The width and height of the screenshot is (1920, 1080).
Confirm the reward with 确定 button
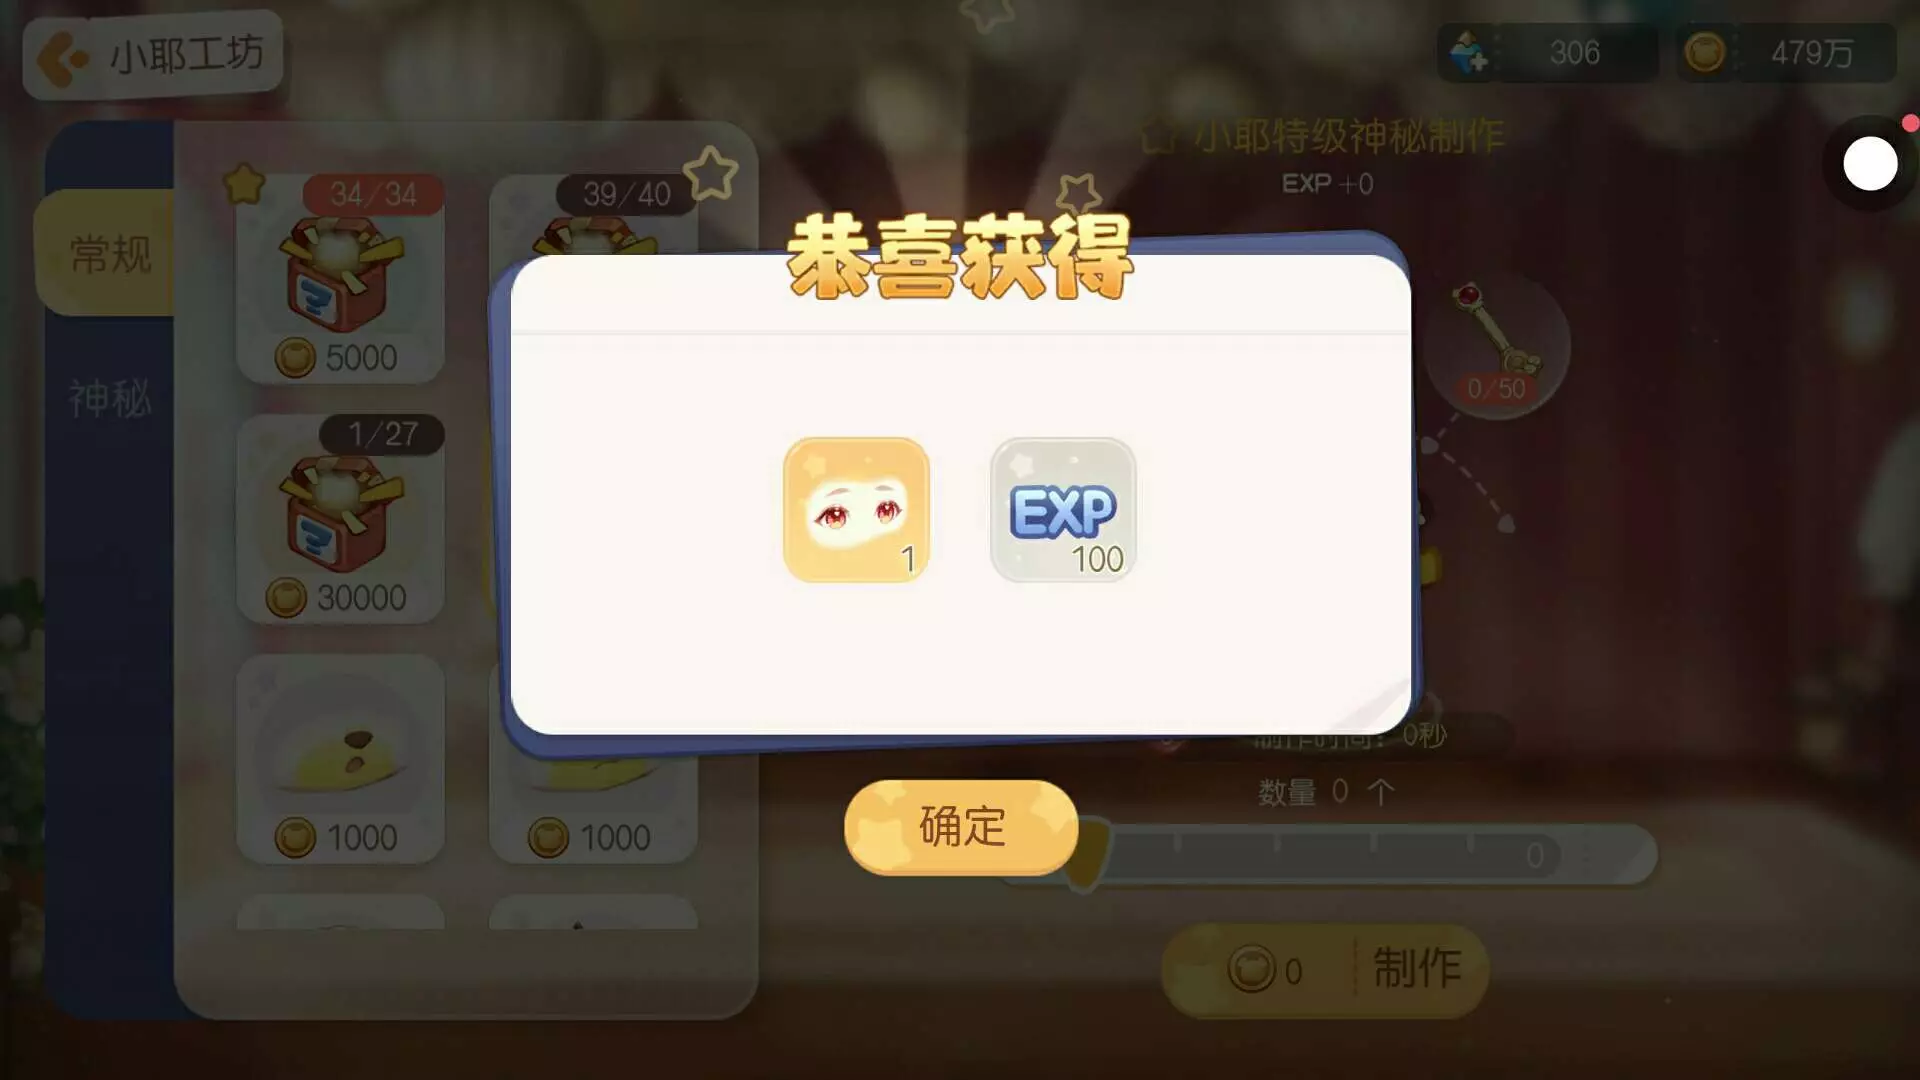[x=961, y=827]
